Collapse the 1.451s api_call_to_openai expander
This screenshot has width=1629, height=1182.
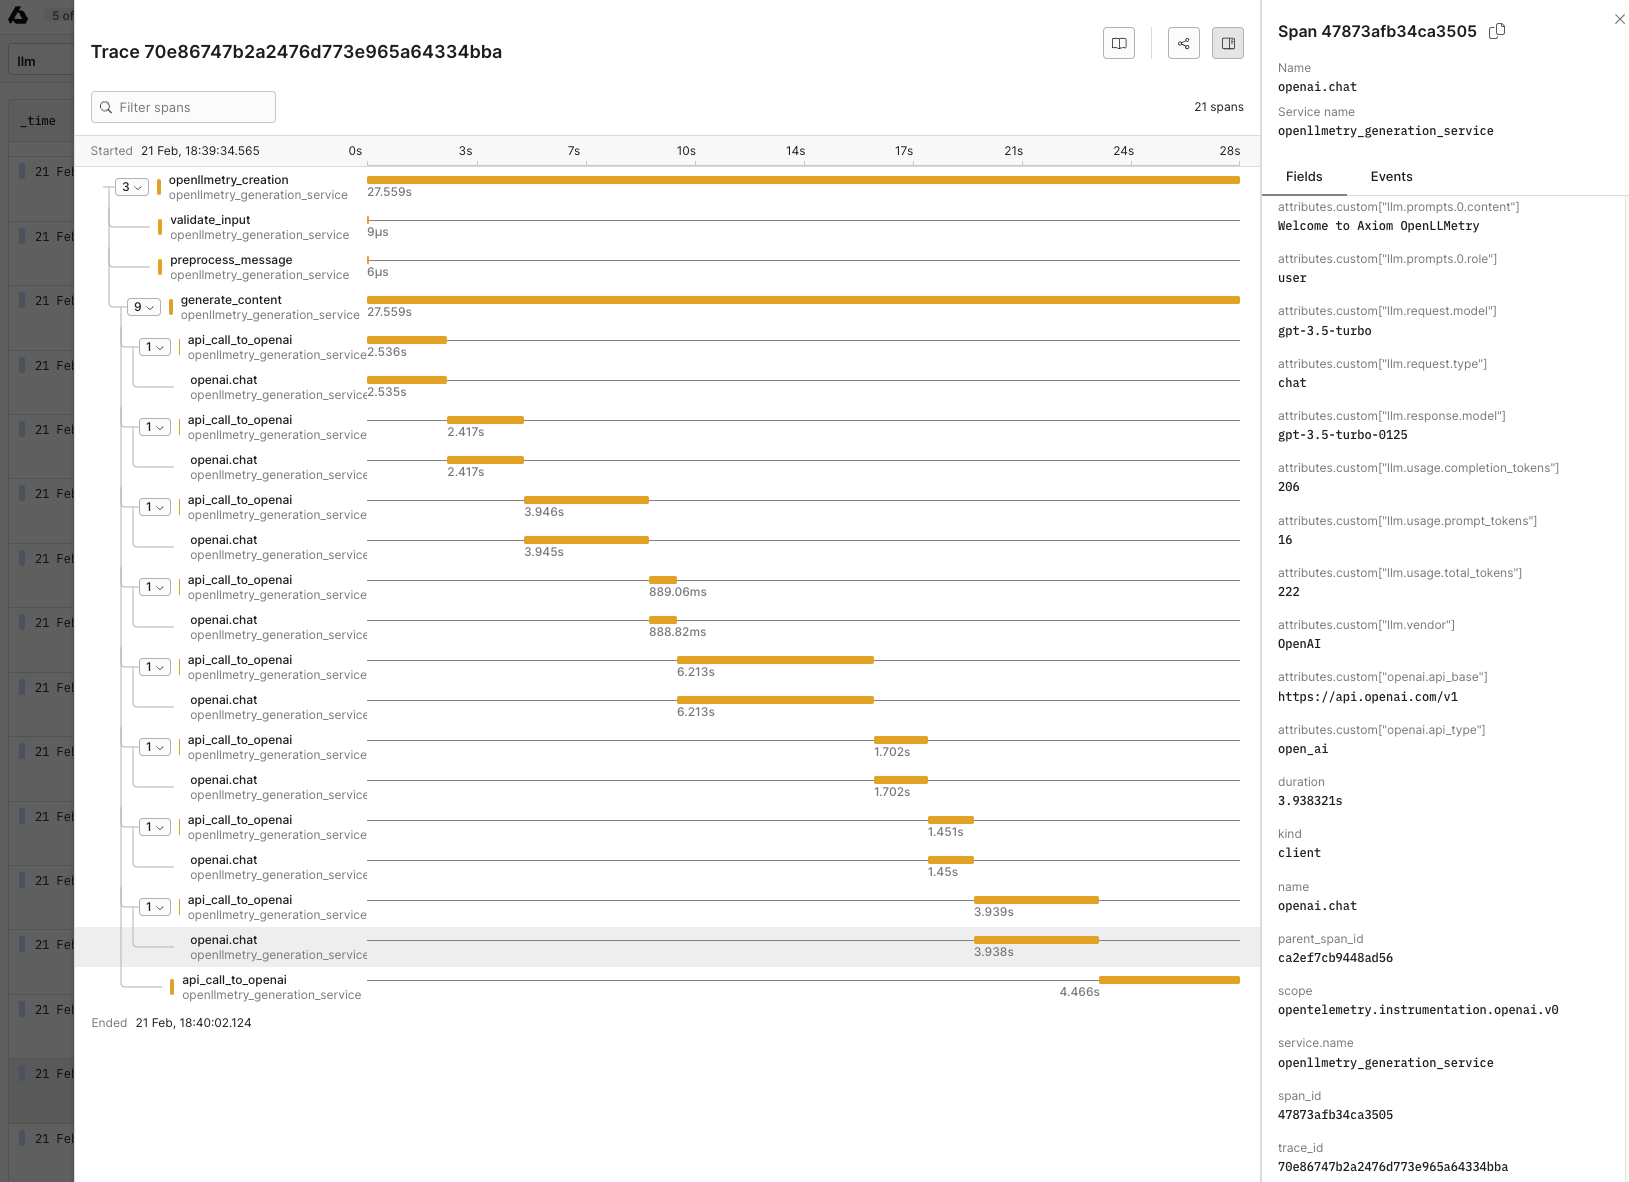pos(155,827)
